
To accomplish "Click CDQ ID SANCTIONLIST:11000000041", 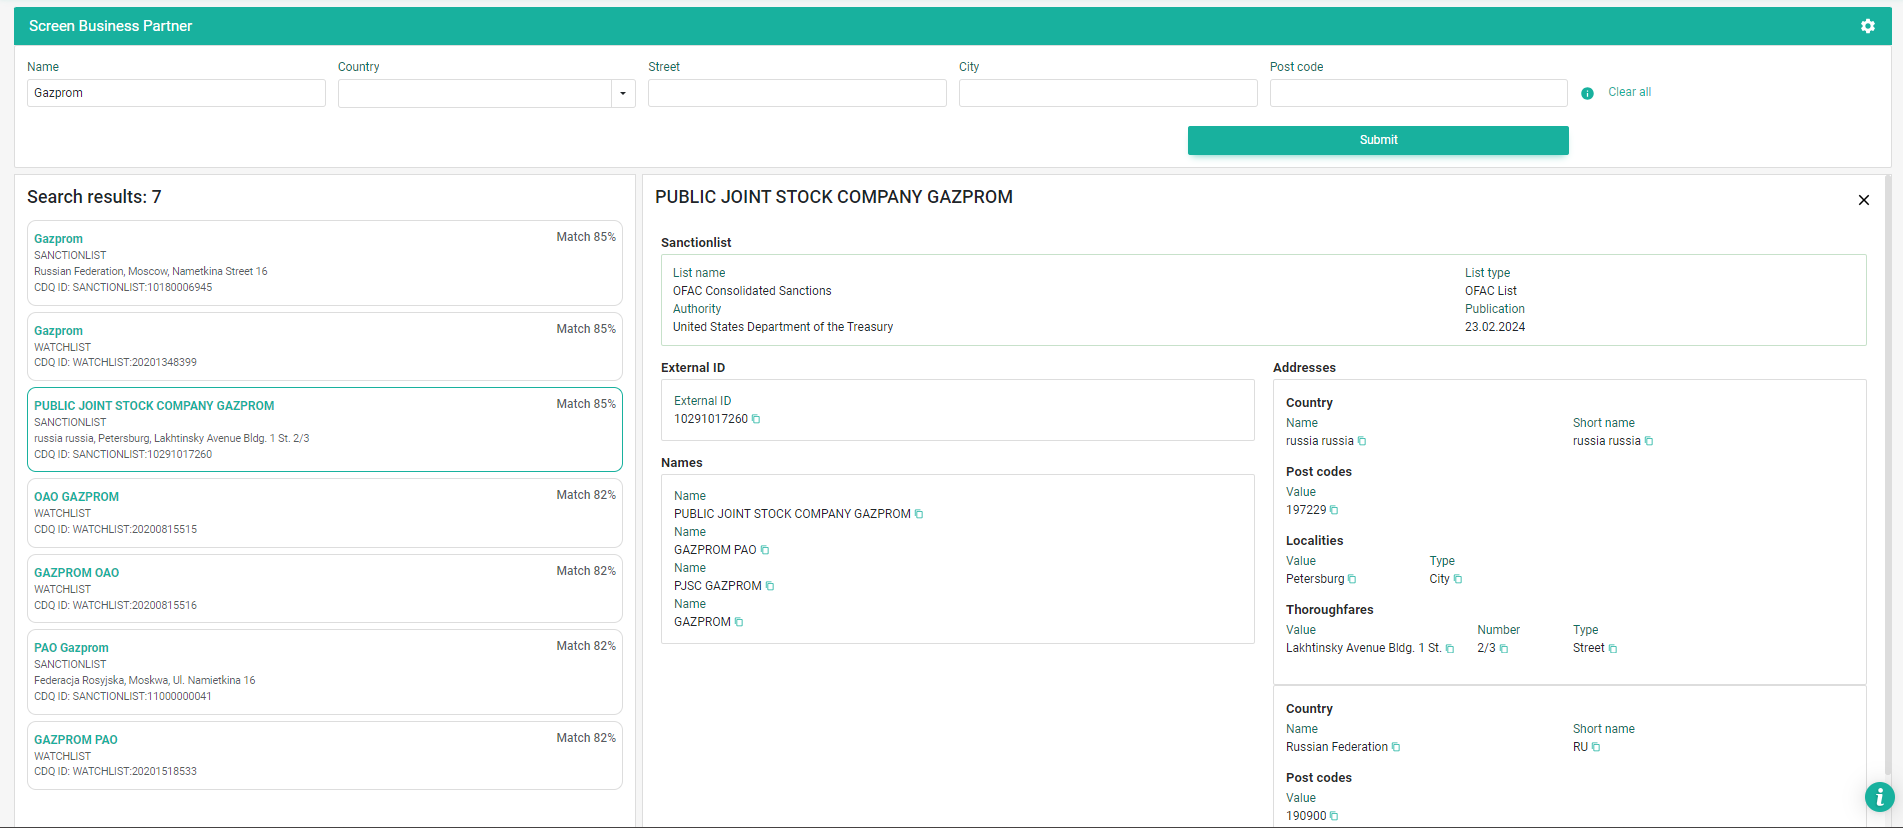I will (123, 697).
